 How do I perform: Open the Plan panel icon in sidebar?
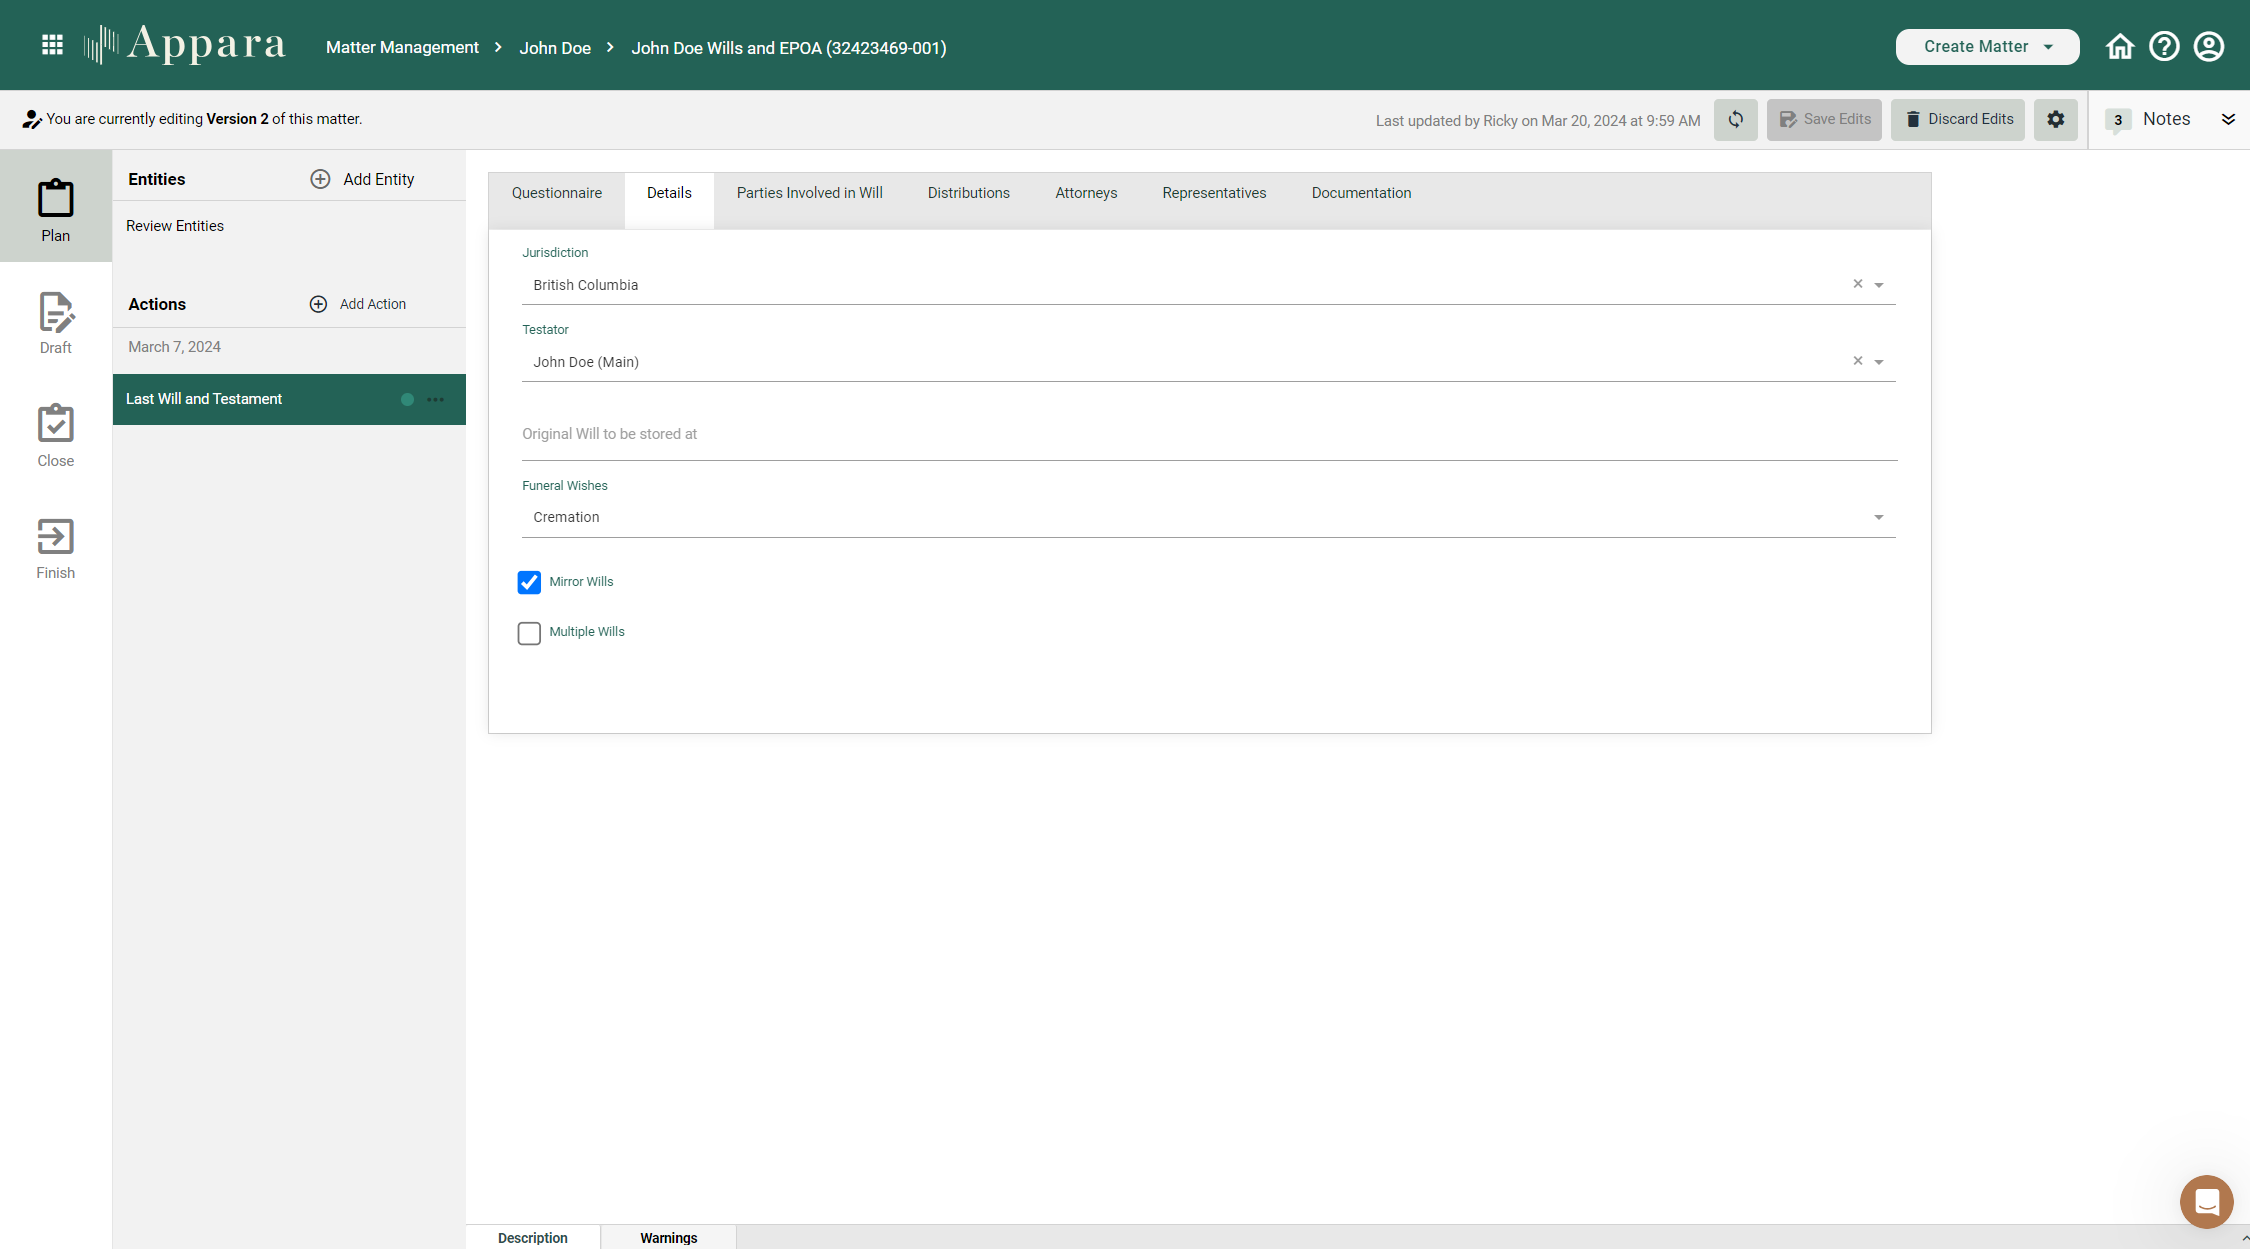point(55,207)
